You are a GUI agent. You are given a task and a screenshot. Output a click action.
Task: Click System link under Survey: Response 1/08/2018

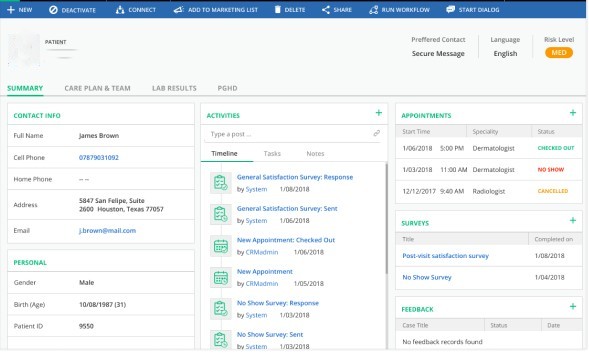[x=256, y=189]
